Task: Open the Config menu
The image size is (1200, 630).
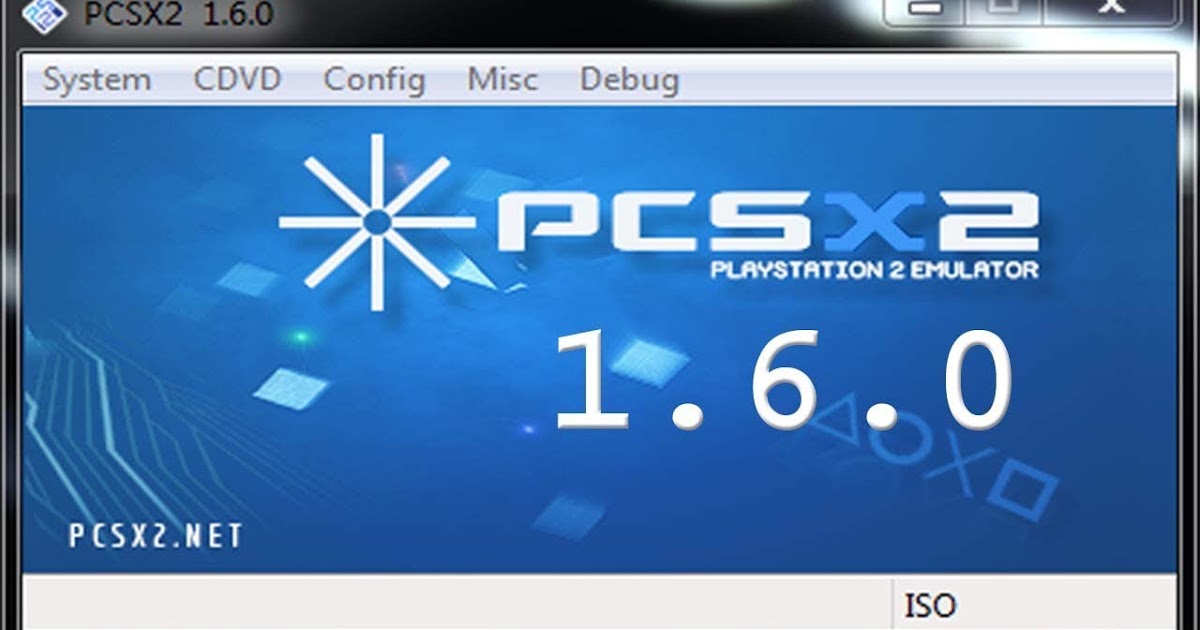Action: coord(375,80)
